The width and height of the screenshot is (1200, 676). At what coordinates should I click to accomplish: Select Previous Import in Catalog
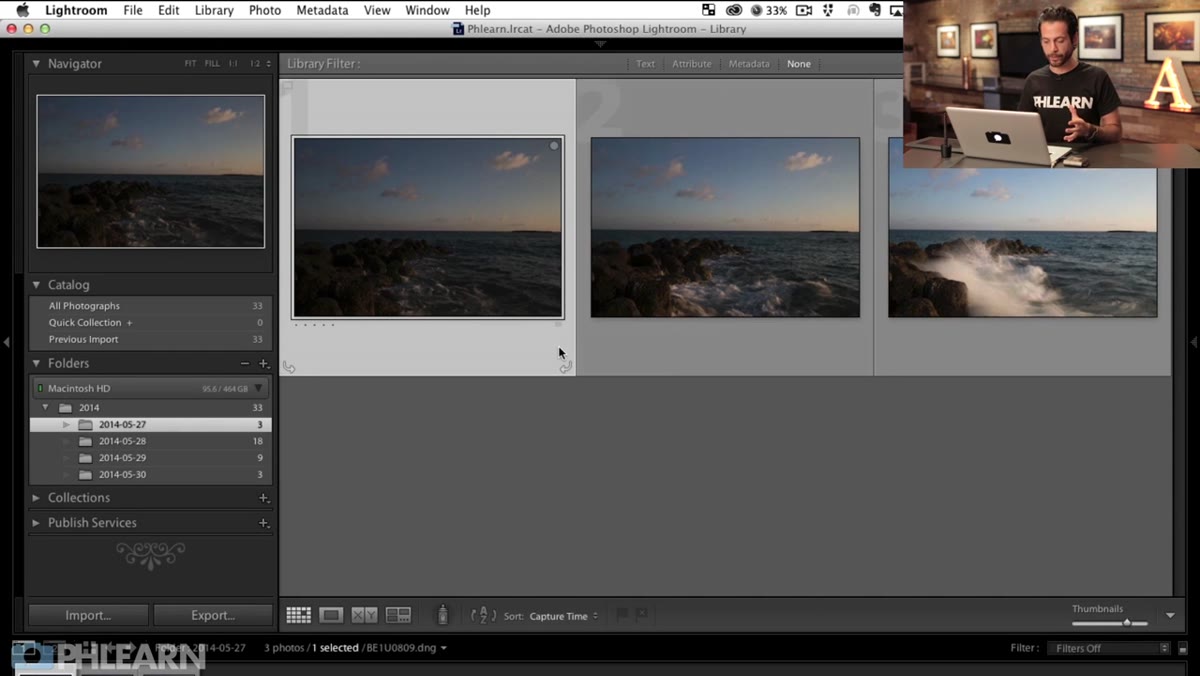click(150, 339)
